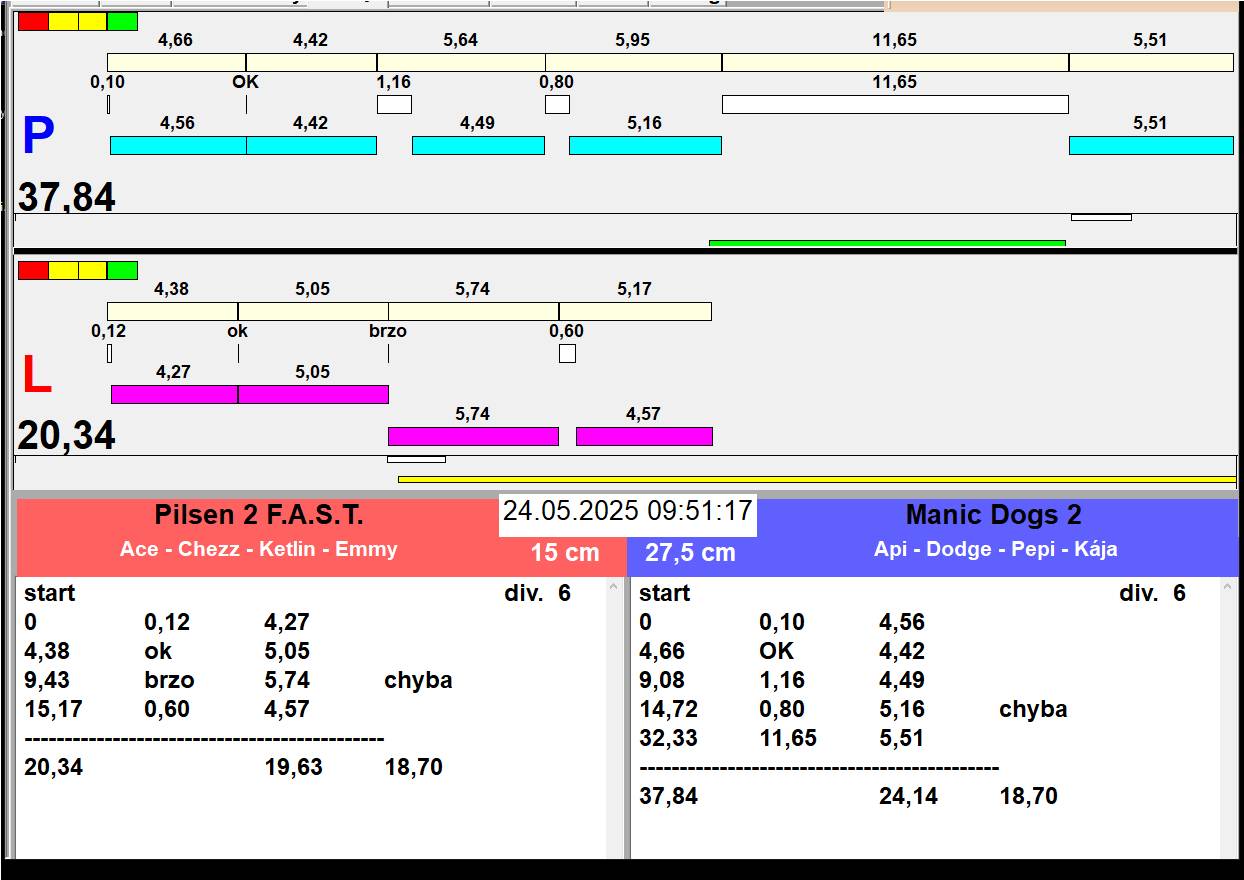This screenshot has width=1244, height=880.
Task: Click the magenta 4,57 run bar in lane L
Action: [x=644, y=436]
